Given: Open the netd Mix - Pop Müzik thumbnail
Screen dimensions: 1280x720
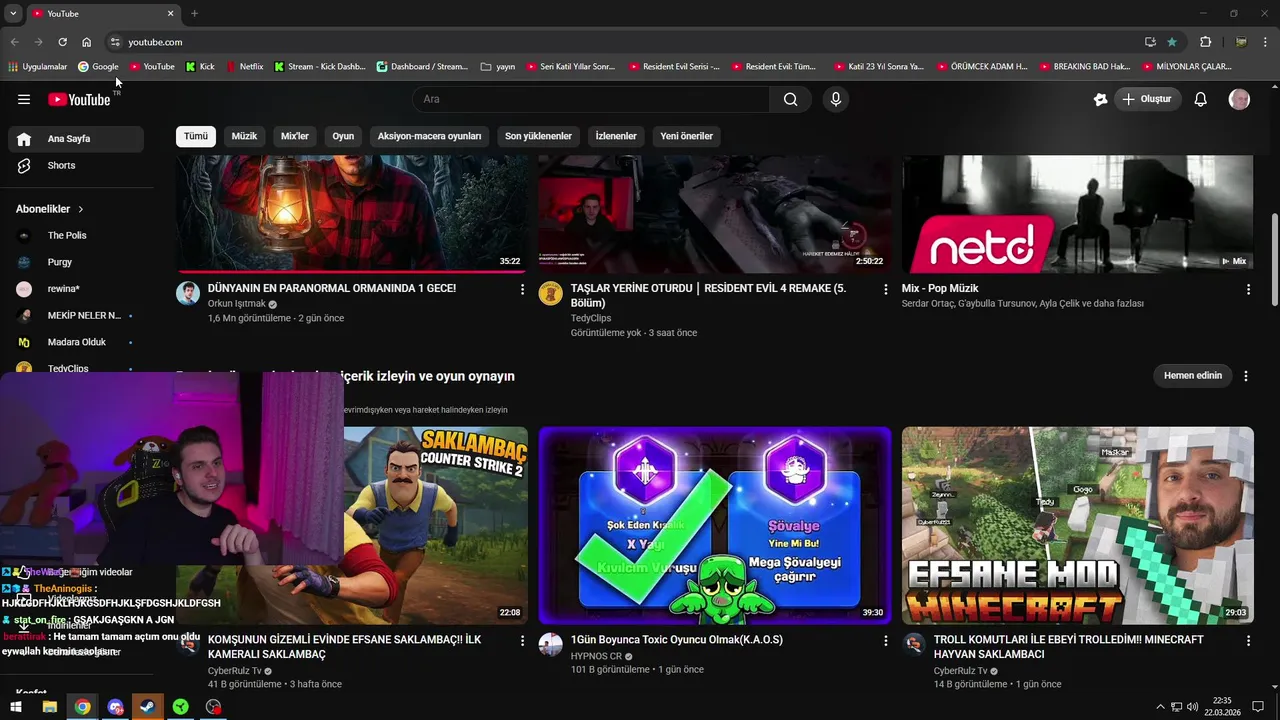Looking at the screenshot, I should 1078,214.
